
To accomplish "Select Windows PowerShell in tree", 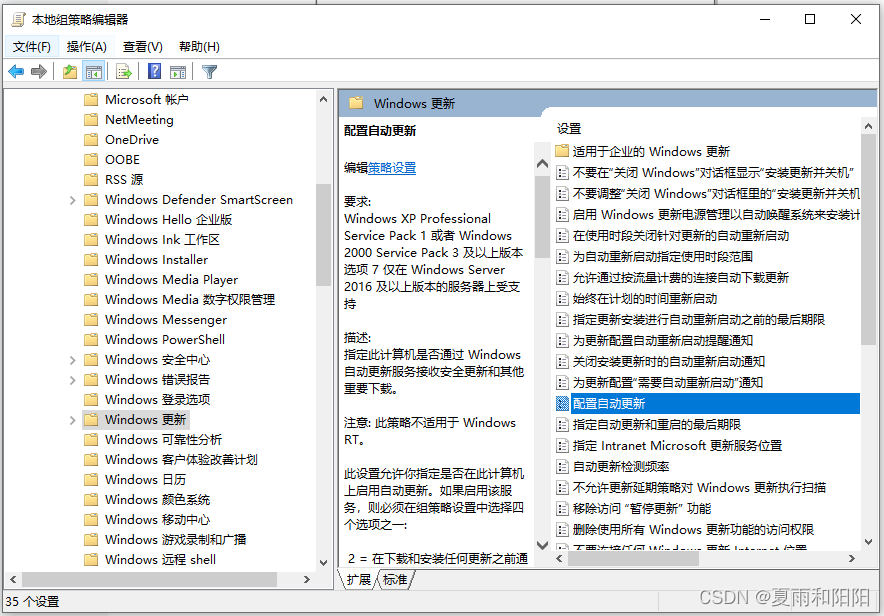I will click(165, 339).
